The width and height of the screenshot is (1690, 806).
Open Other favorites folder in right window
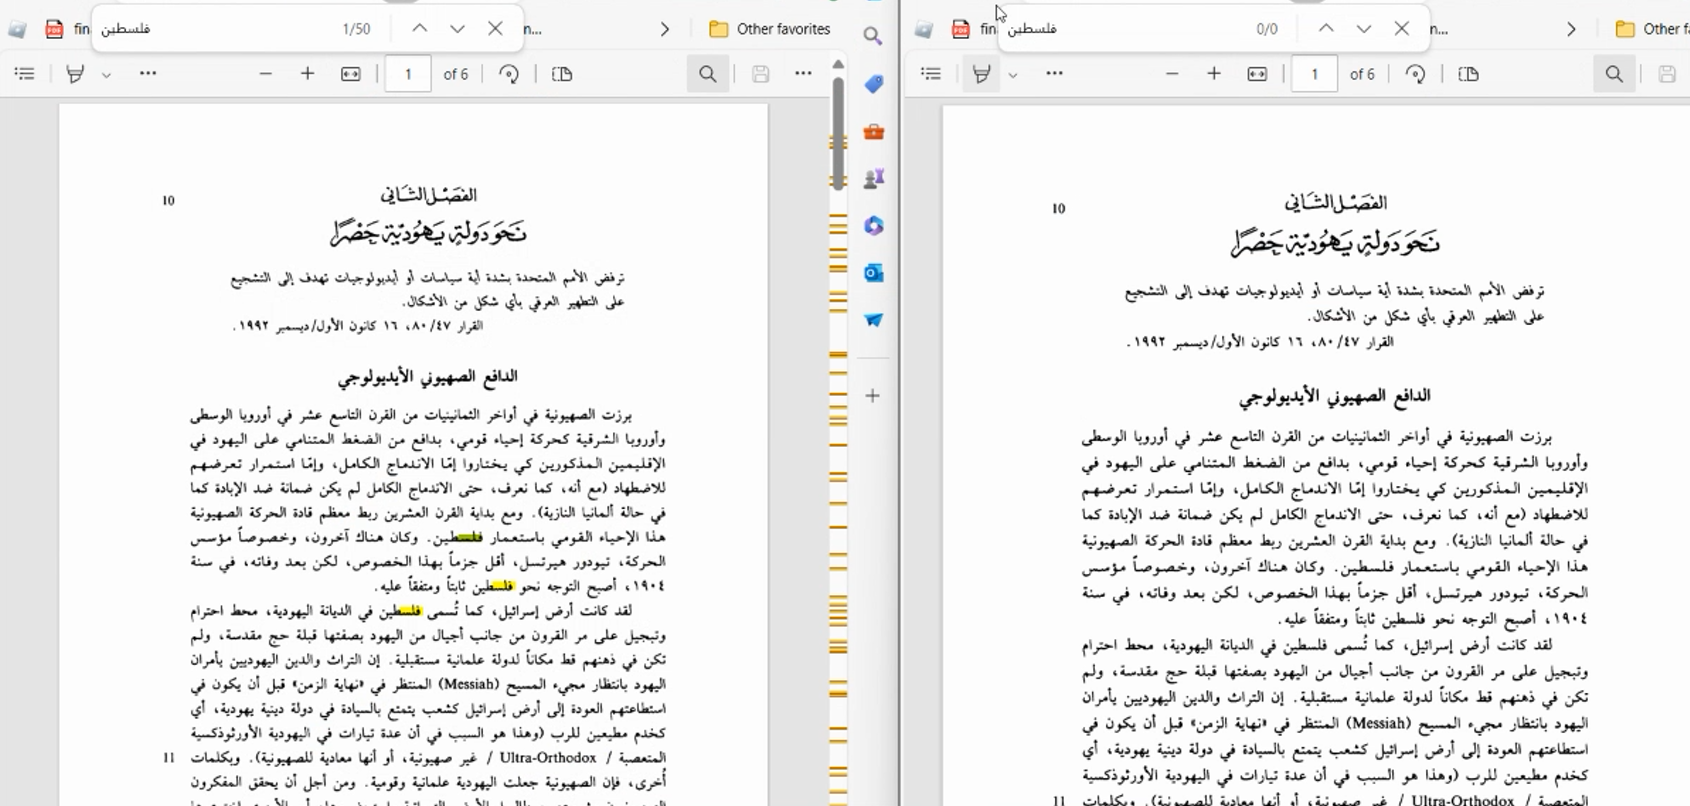pos(1652,29)
